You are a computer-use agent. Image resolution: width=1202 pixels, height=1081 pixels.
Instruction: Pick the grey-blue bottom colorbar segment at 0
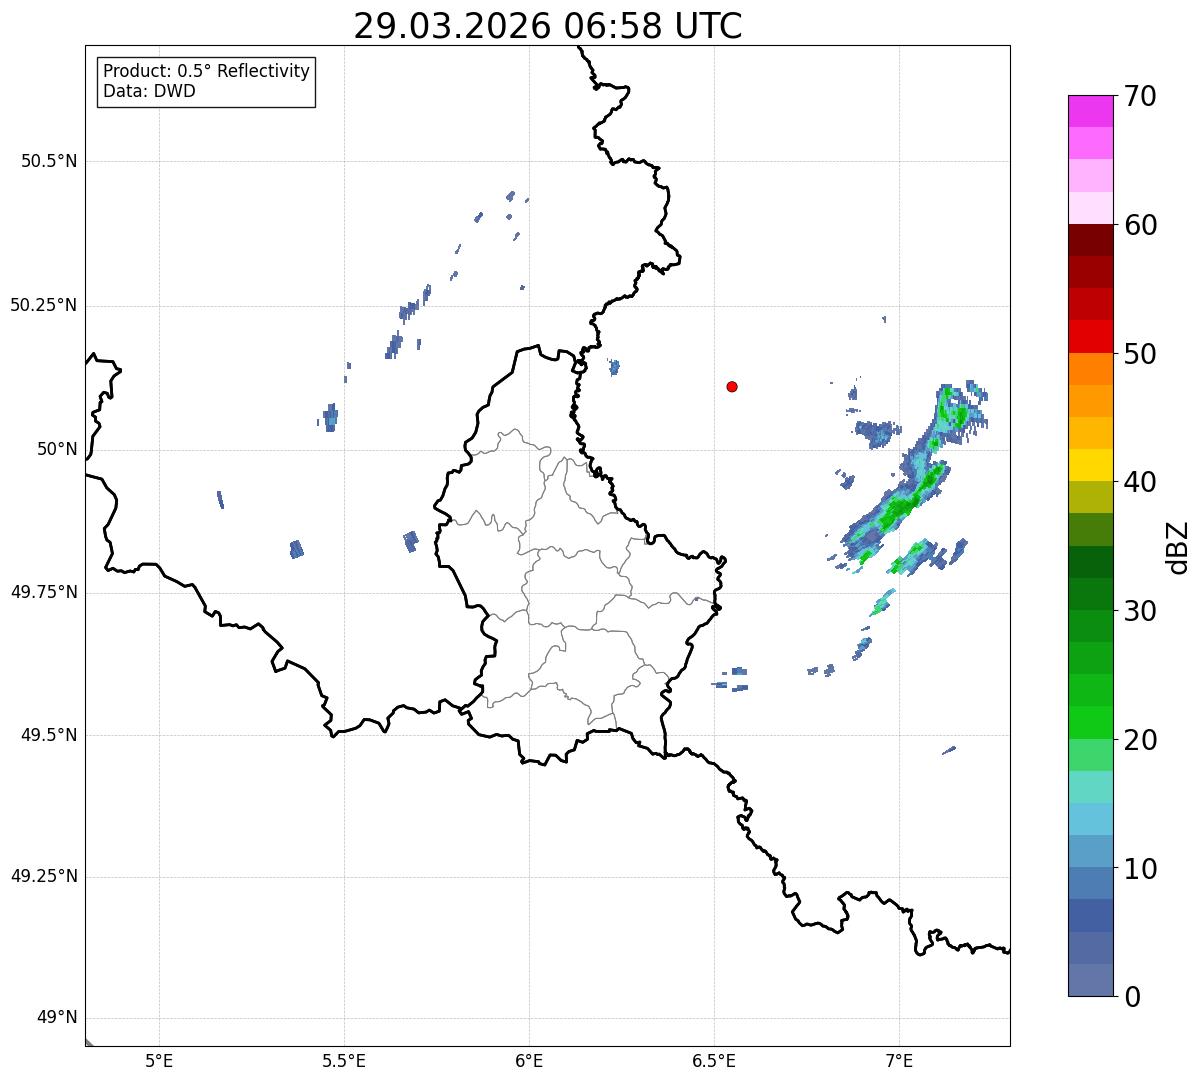click(1091, 980)
